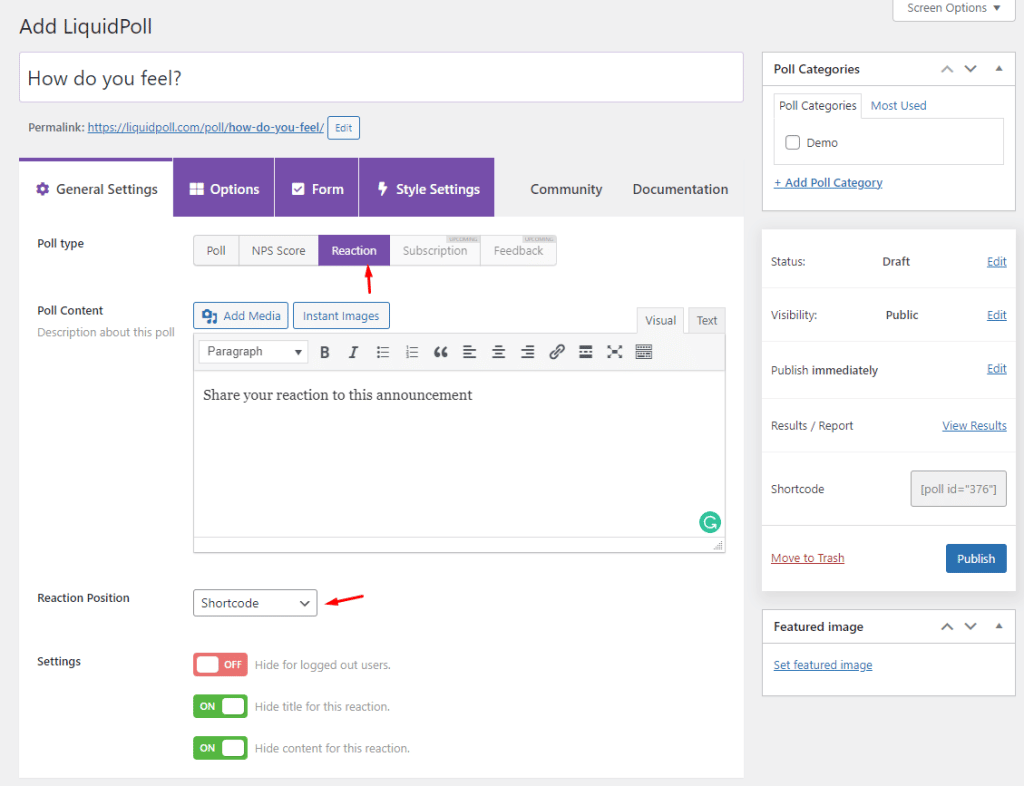Viewport: 1024px width, 786px height.
Task: Collapse the Featured image panel
Action: [999, 626]
